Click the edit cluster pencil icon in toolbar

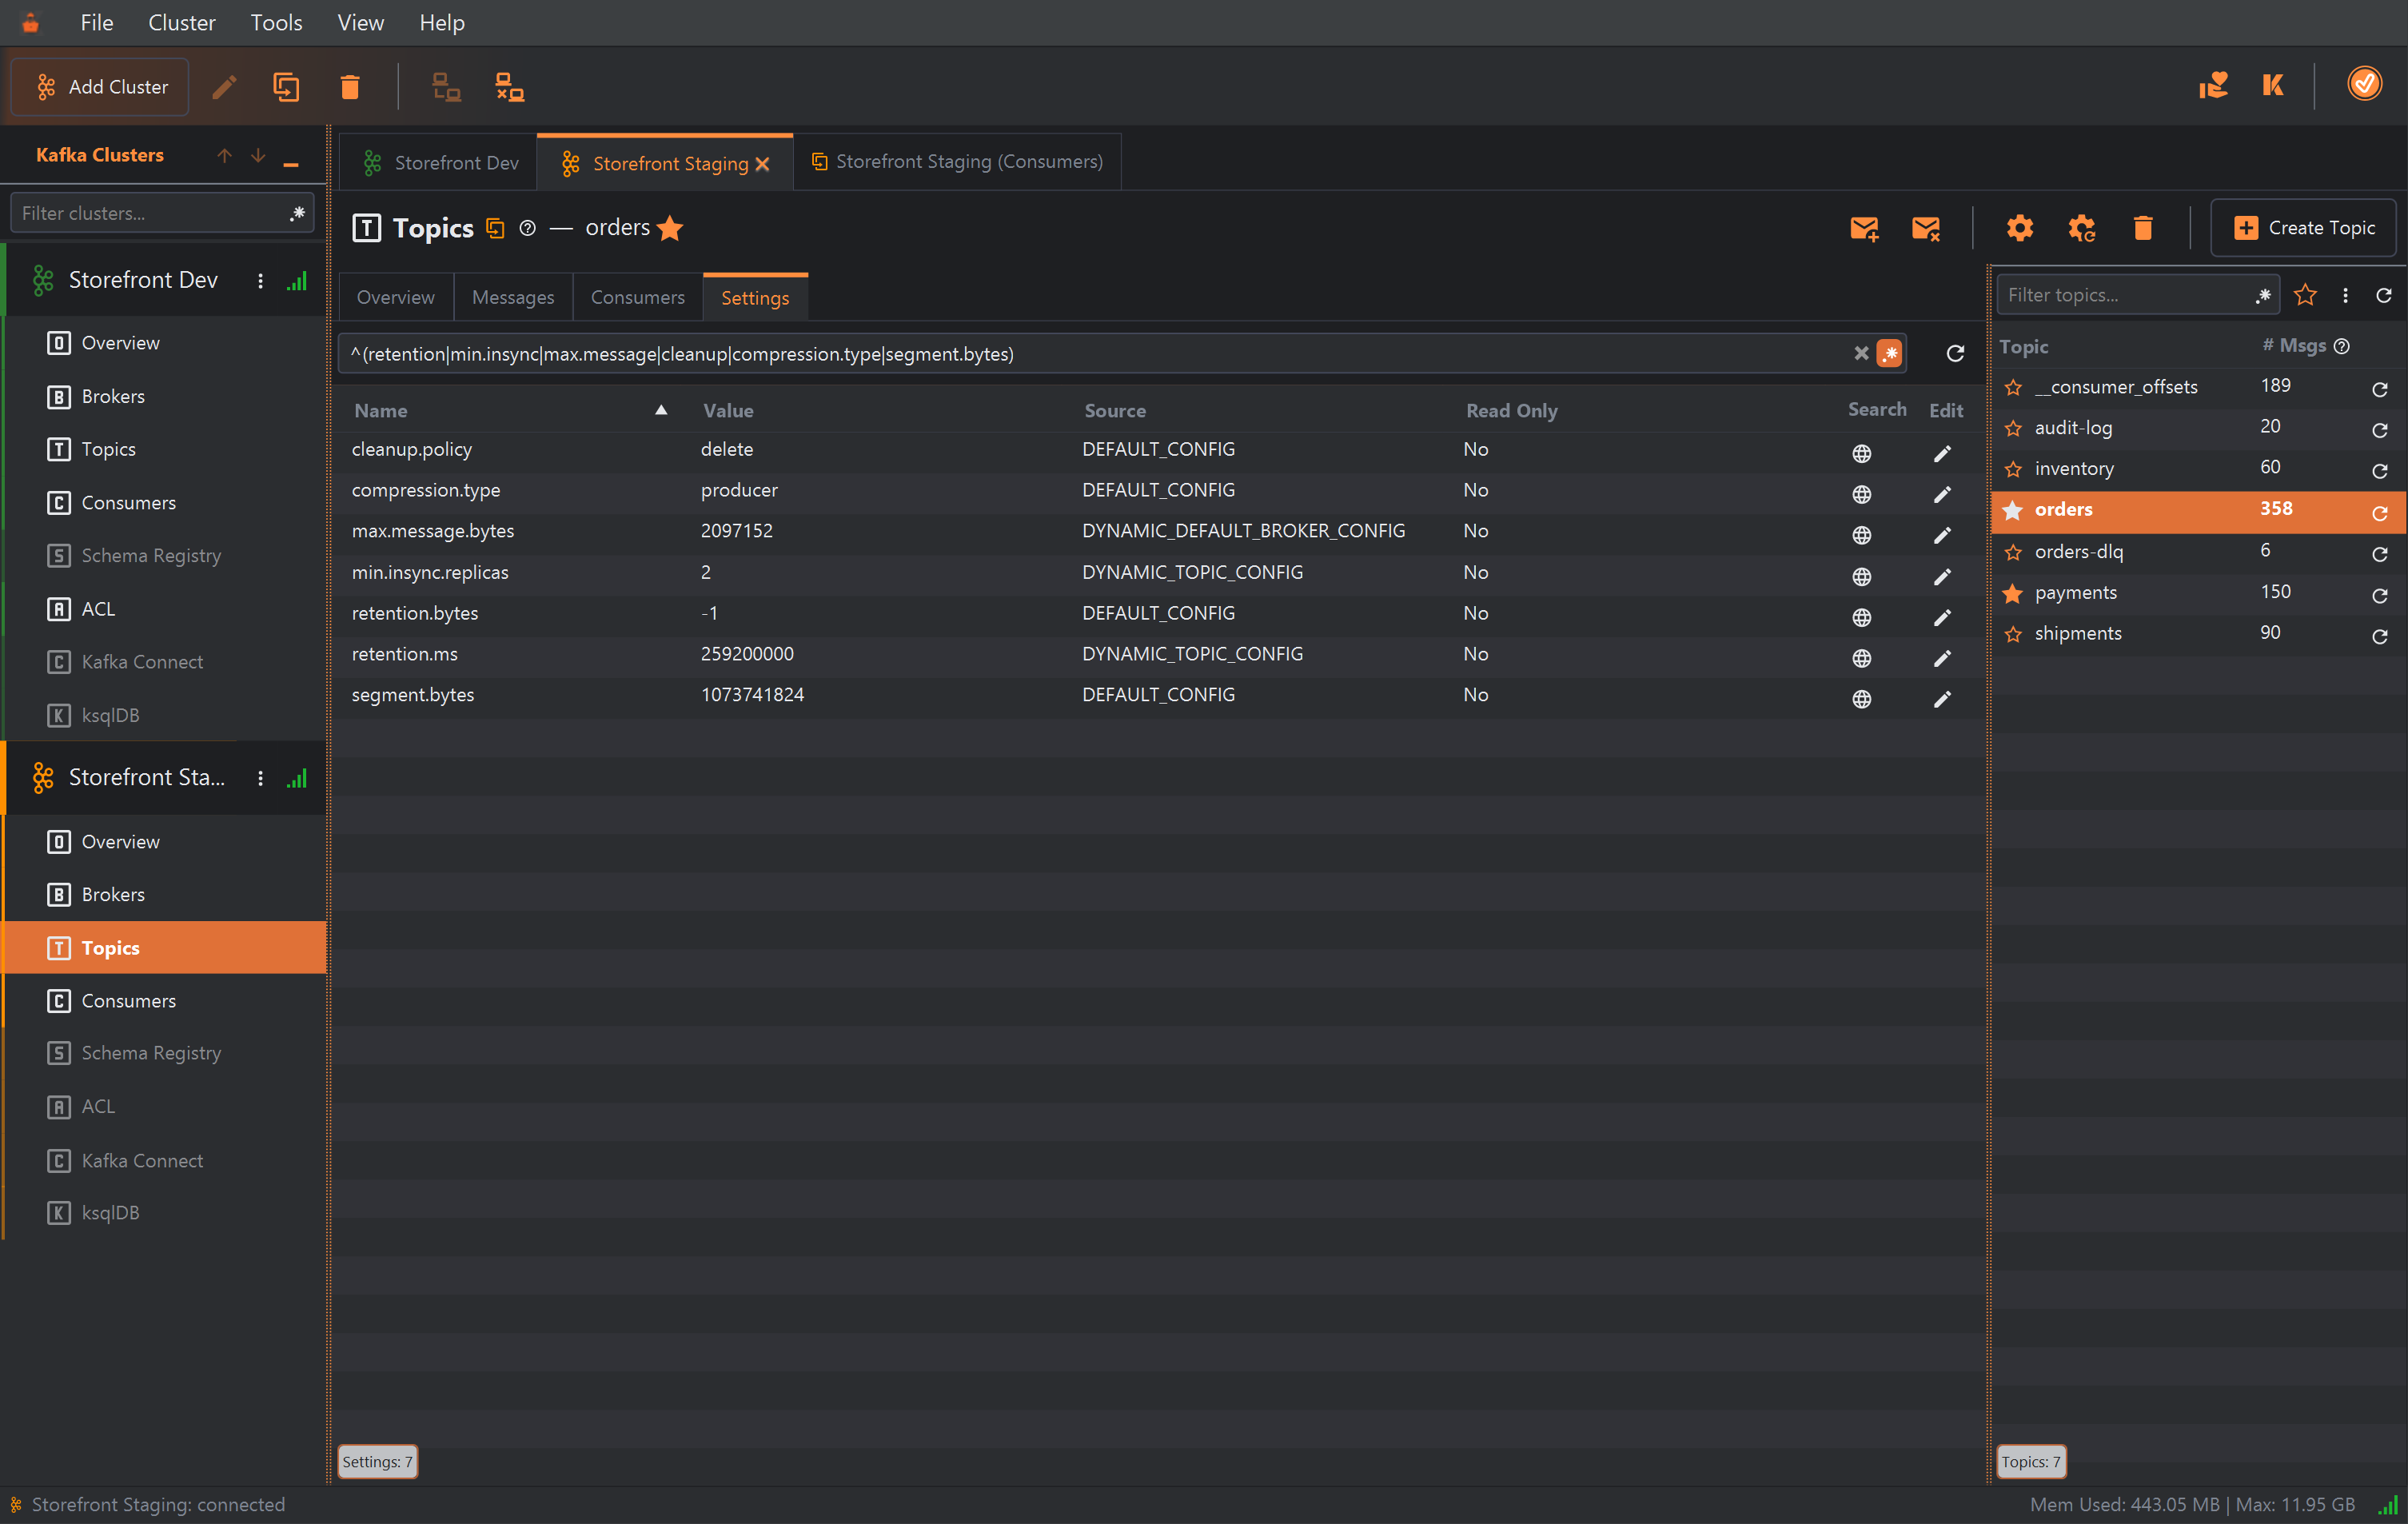[225, 88]
